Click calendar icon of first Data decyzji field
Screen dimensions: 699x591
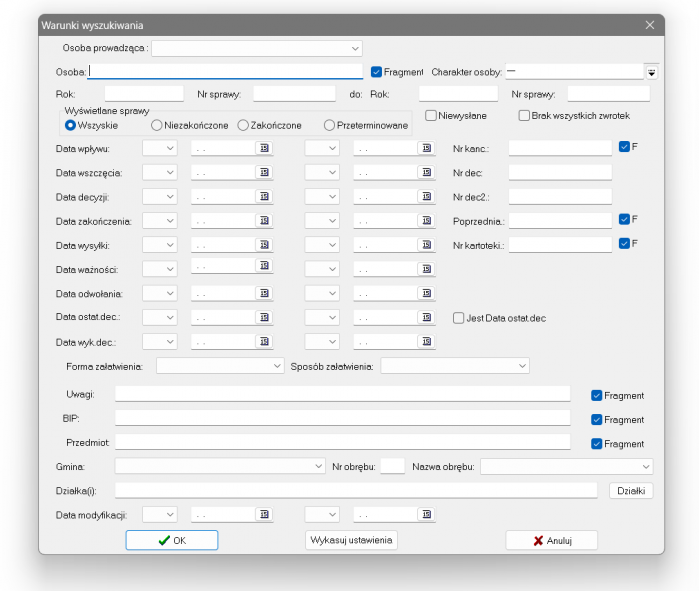pos(265,196)
